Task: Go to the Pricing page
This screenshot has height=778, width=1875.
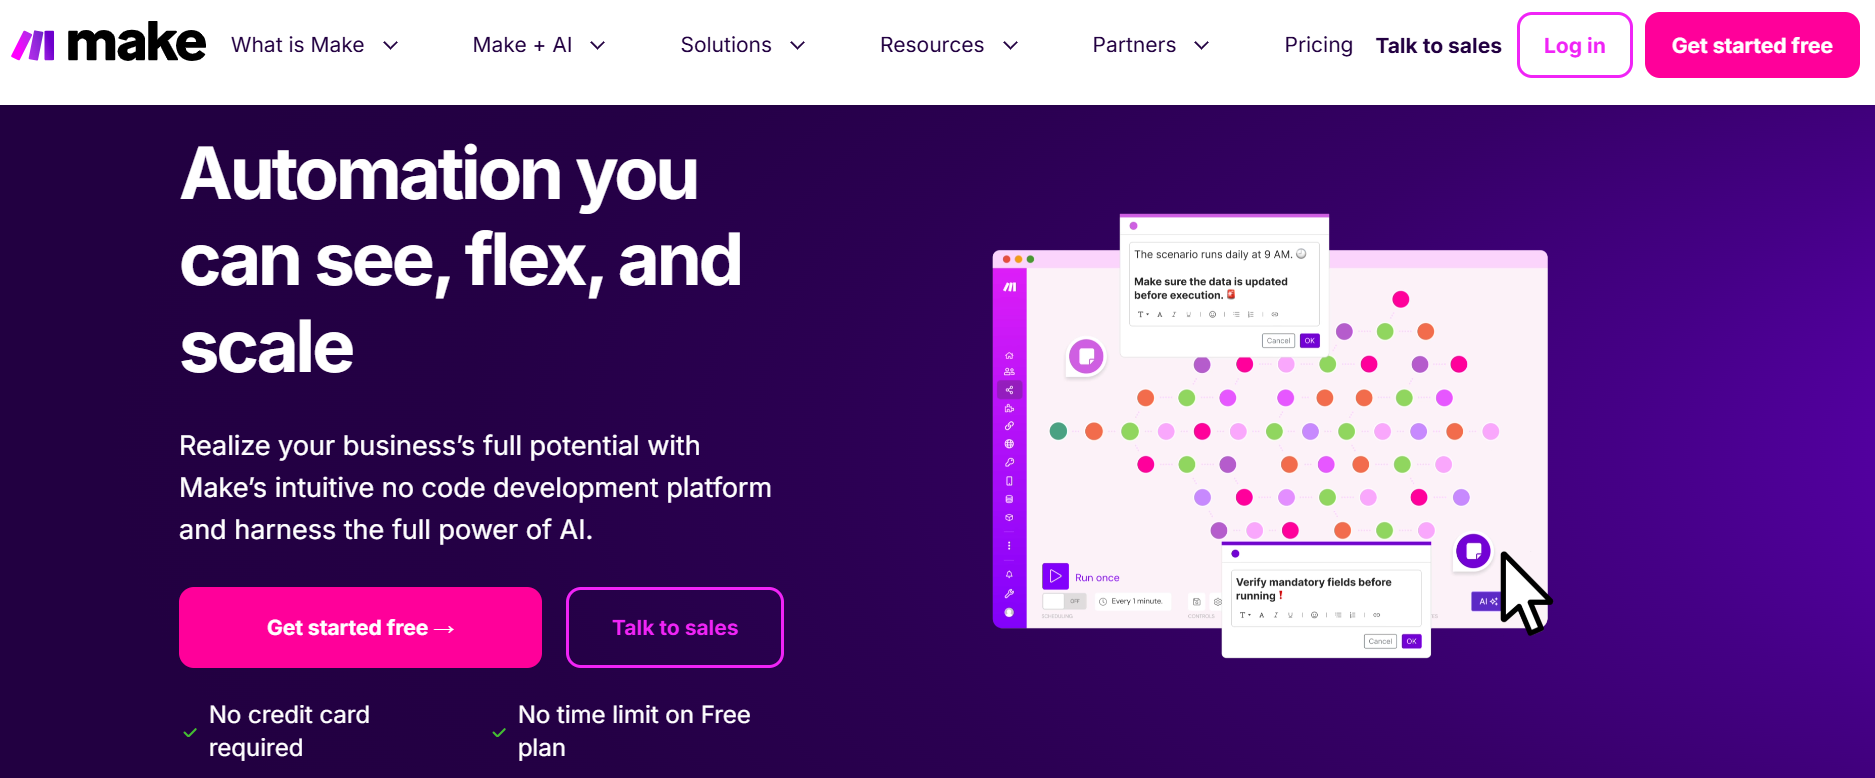Action: tap(1318, 45)
